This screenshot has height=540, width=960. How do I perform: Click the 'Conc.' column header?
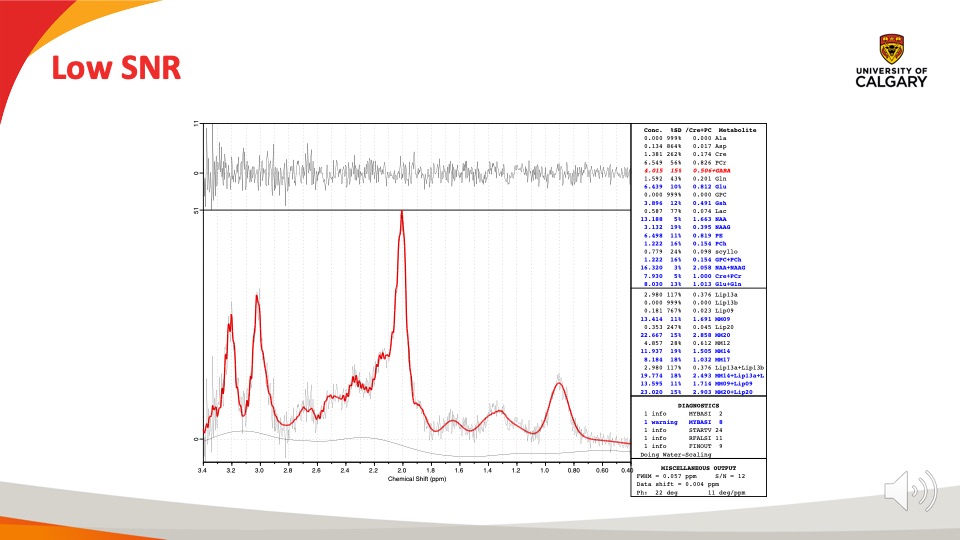tap(653, 130)
